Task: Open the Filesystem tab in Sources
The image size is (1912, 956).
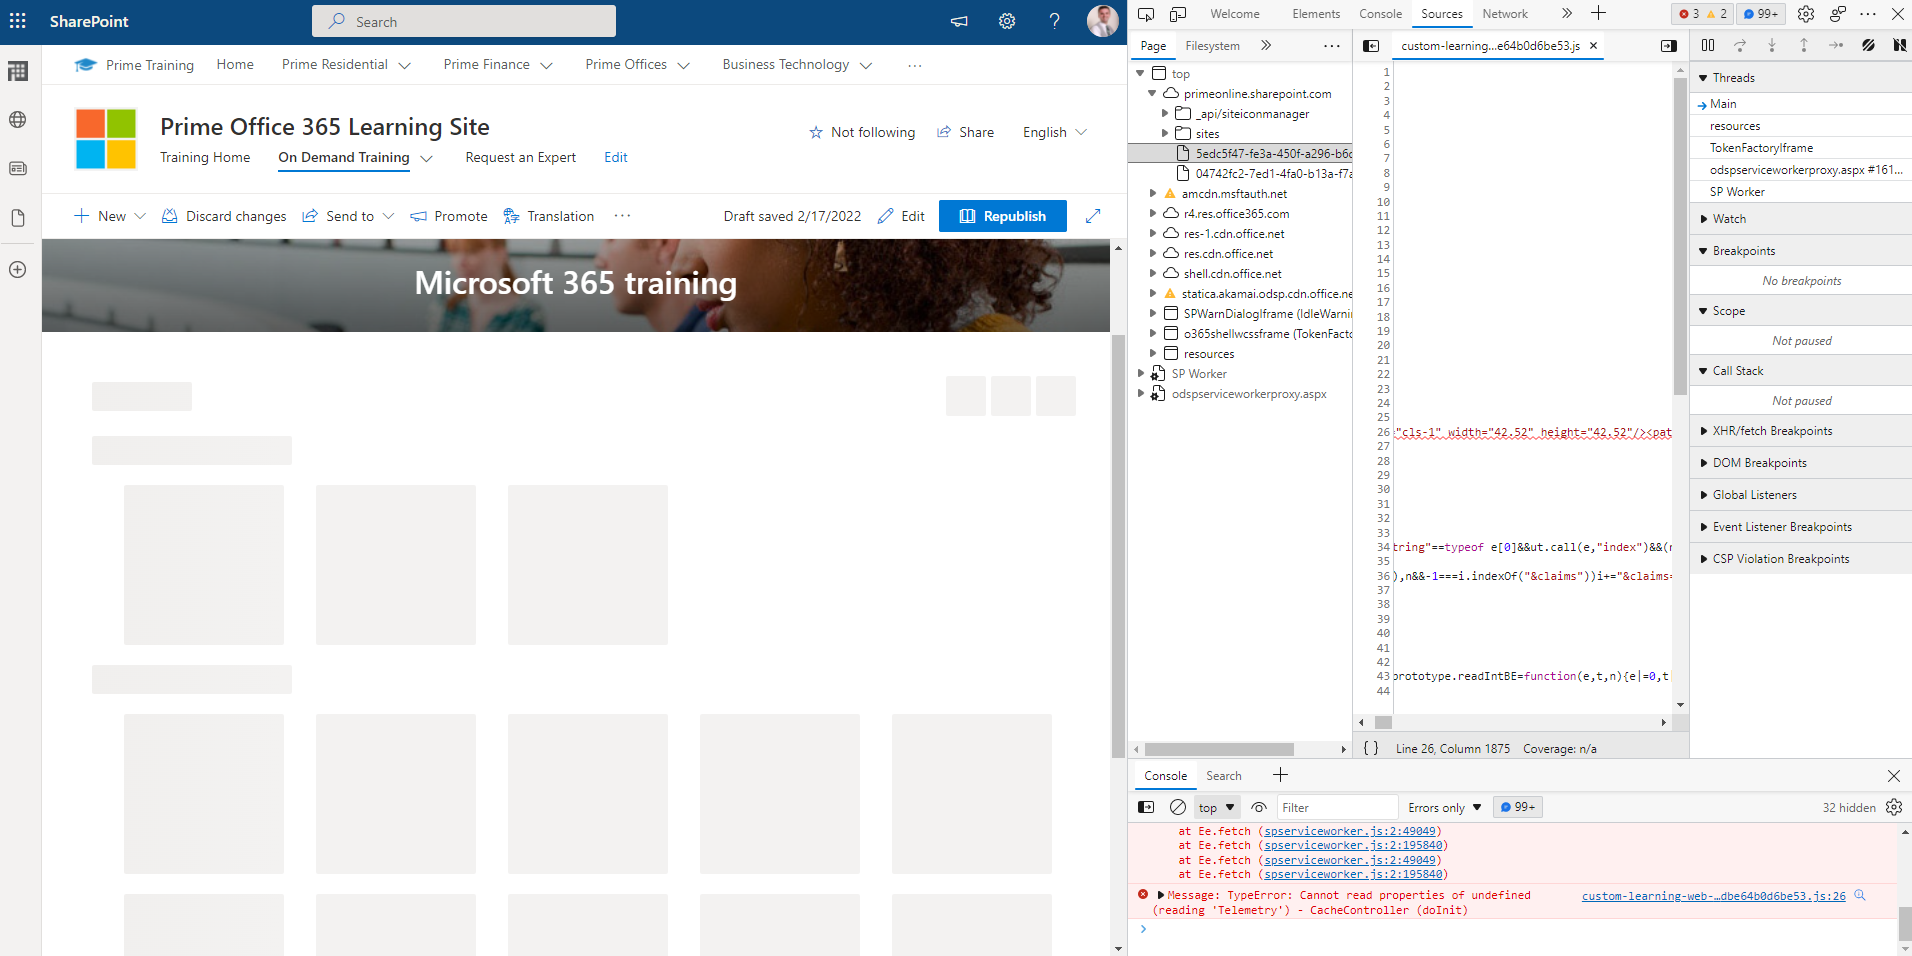Action: coord(1211,45)
